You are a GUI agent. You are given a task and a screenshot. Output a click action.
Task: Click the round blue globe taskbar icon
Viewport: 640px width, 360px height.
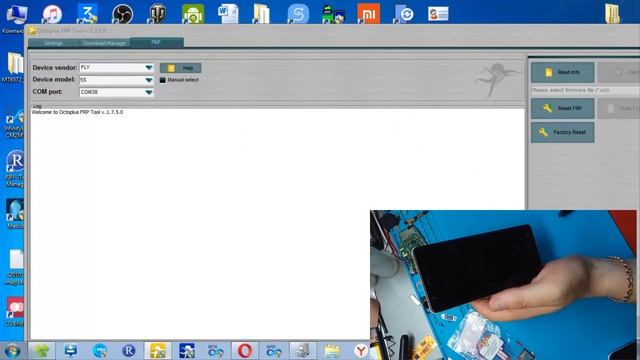tap(100, 351)
